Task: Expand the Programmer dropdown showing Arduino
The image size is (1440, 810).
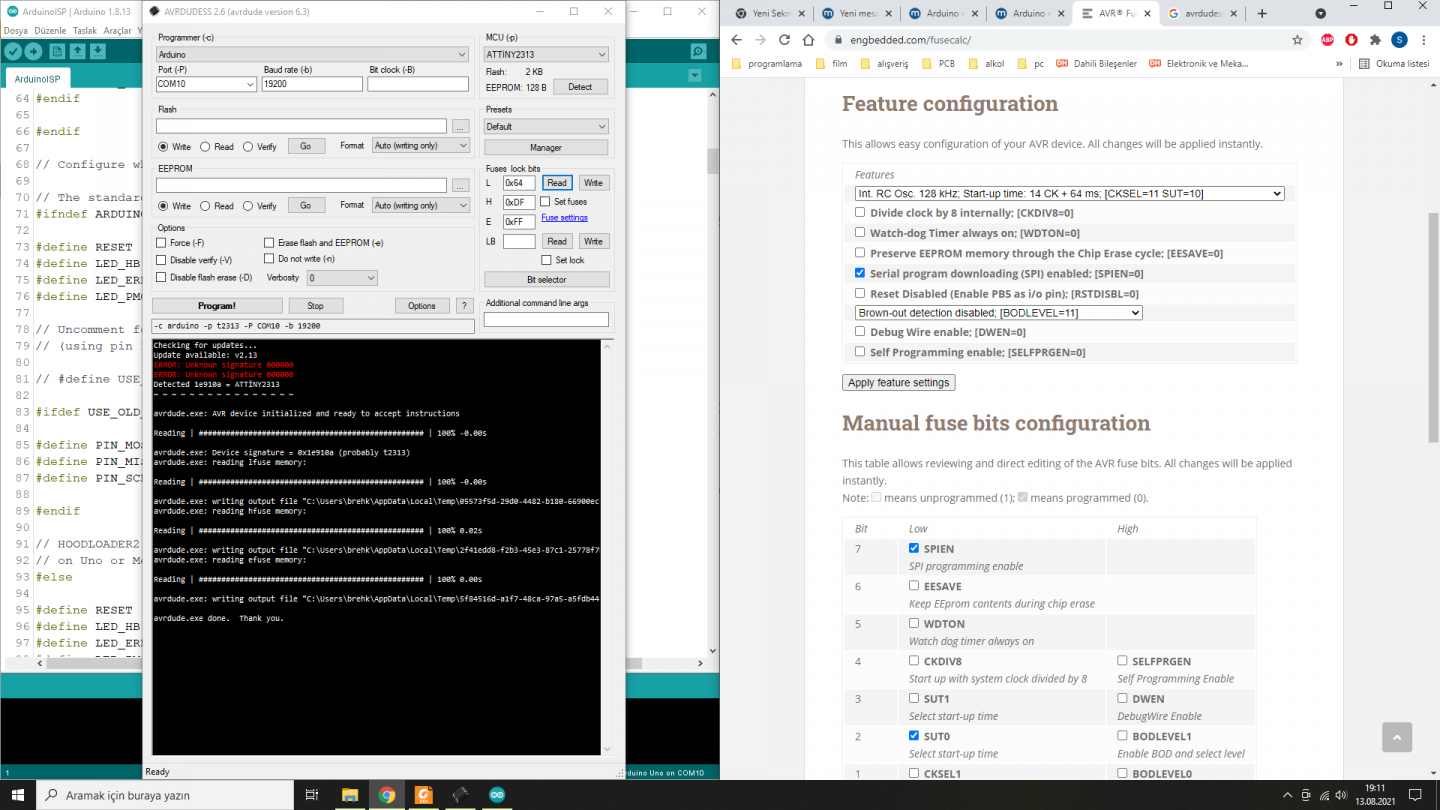Action: point(312,55)
